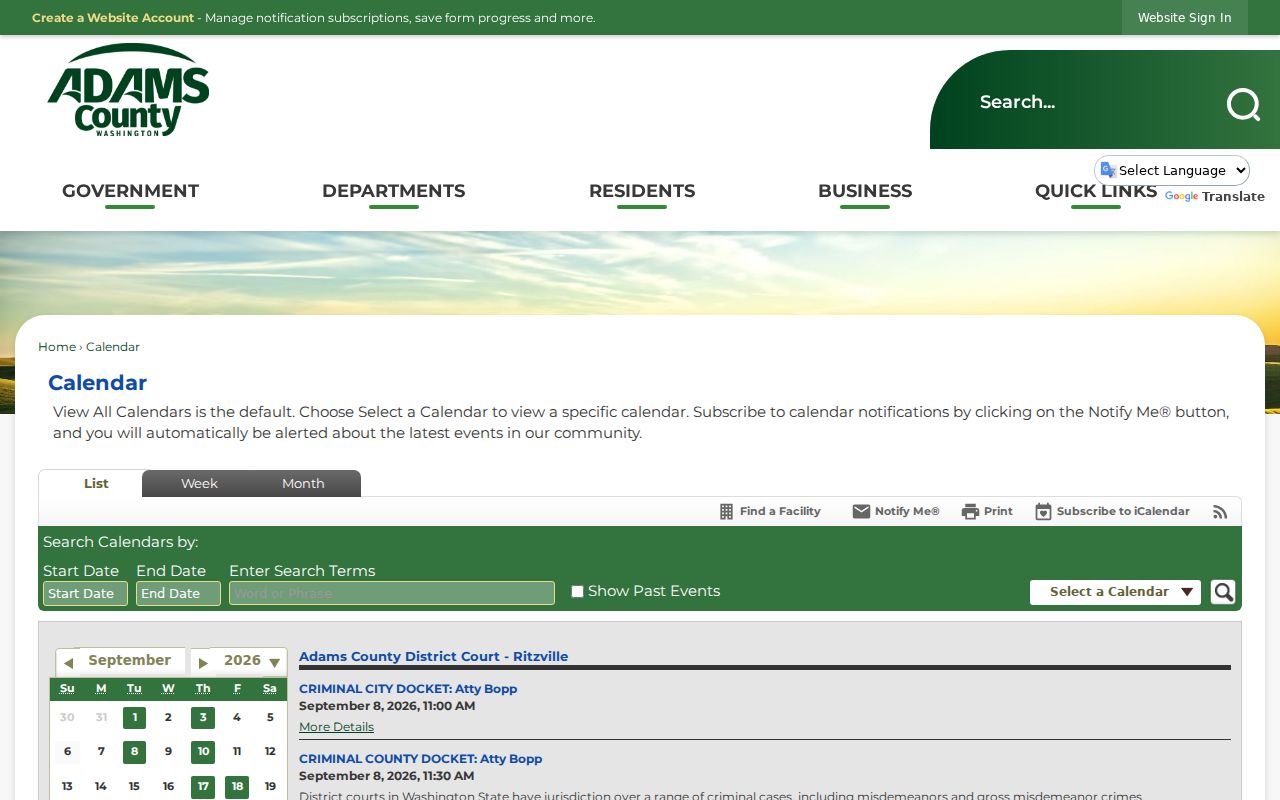Subscribe to iCalendar
Viewport: 1280px width, 800px height.
tap(1112, 511)
